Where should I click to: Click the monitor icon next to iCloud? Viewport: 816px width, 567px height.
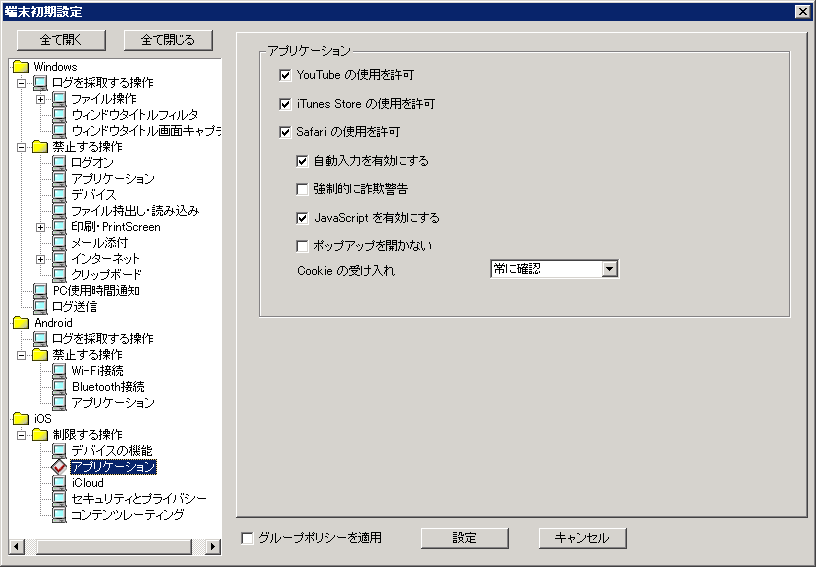click(59, 483)
